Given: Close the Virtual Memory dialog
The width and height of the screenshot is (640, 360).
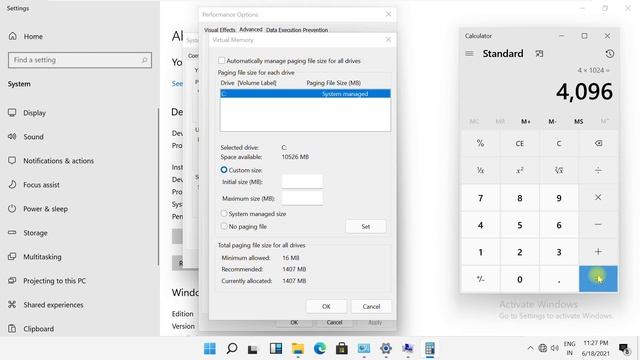Looking at the screenshot, I should pos(388,40).
